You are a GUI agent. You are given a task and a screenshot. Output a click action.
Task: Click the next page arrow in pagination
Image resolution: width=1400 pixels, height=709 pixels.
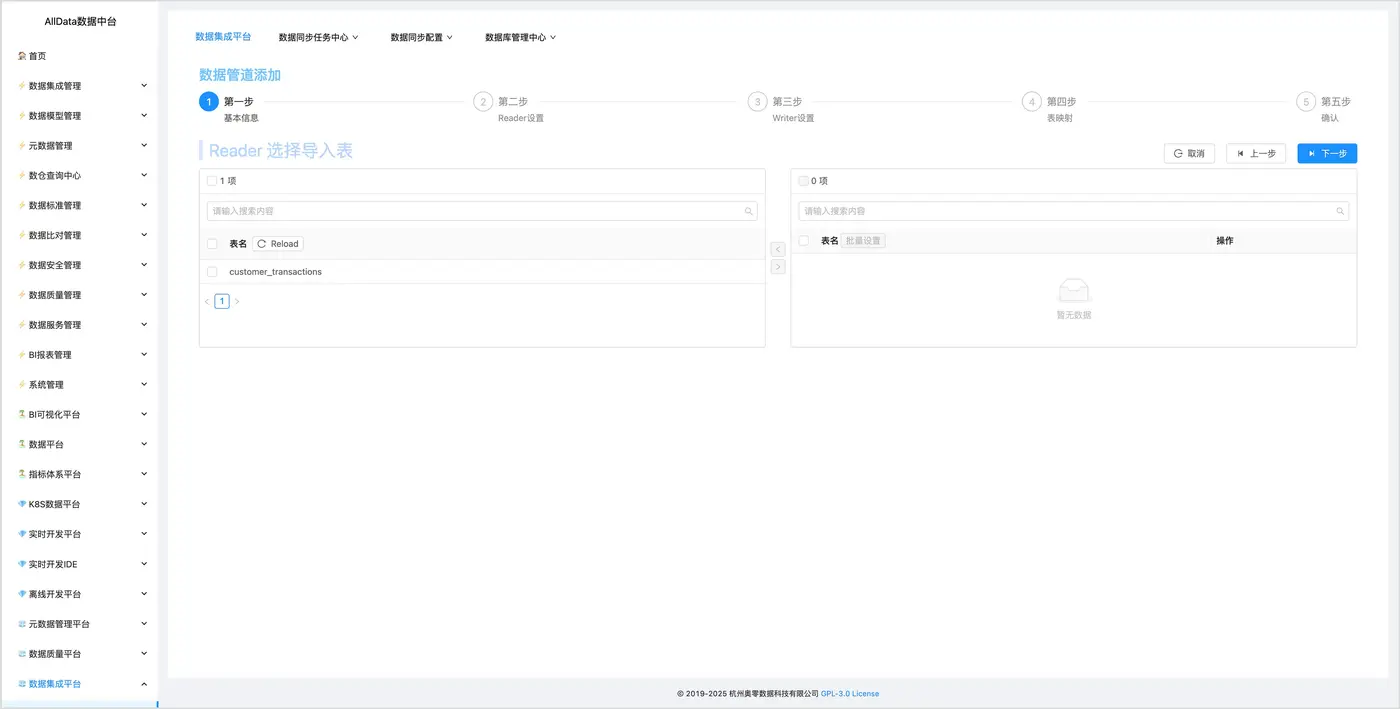pos(237,301)
